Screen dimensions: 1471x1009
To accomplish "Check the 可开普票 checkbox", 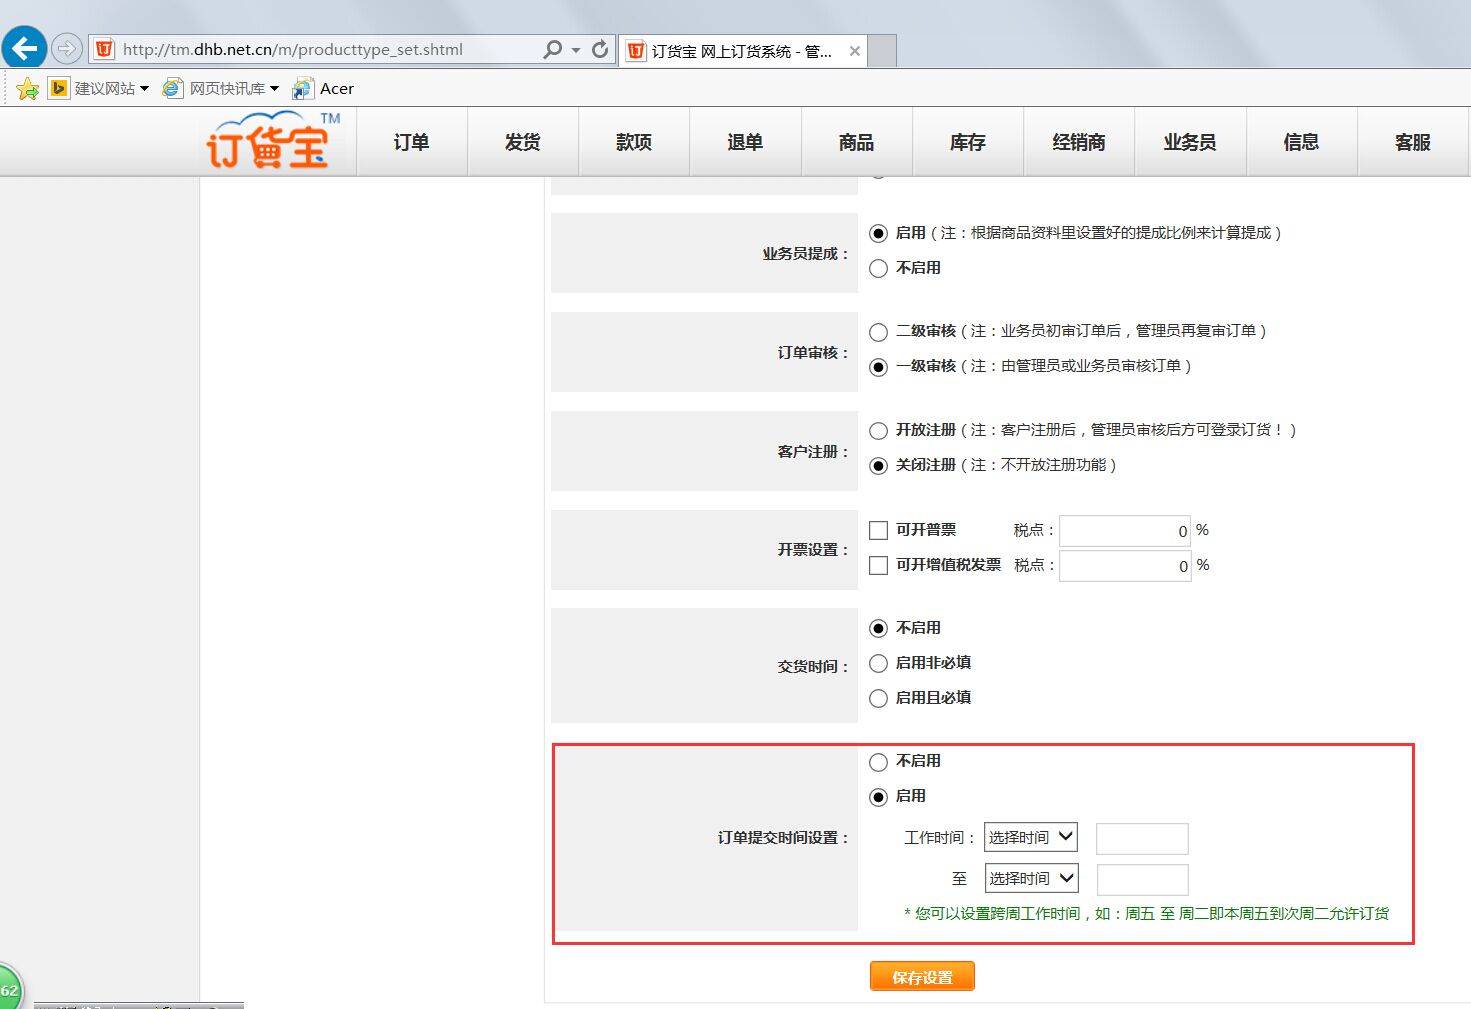I will pos(879,530).
